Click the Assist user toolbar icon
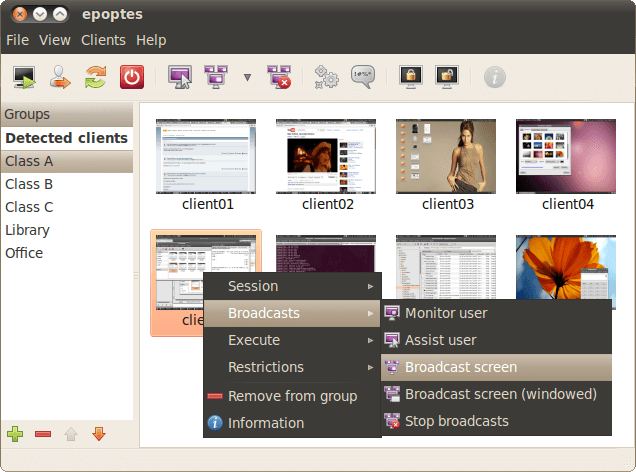This screenshot has width=636, height=472. point(180,76)
